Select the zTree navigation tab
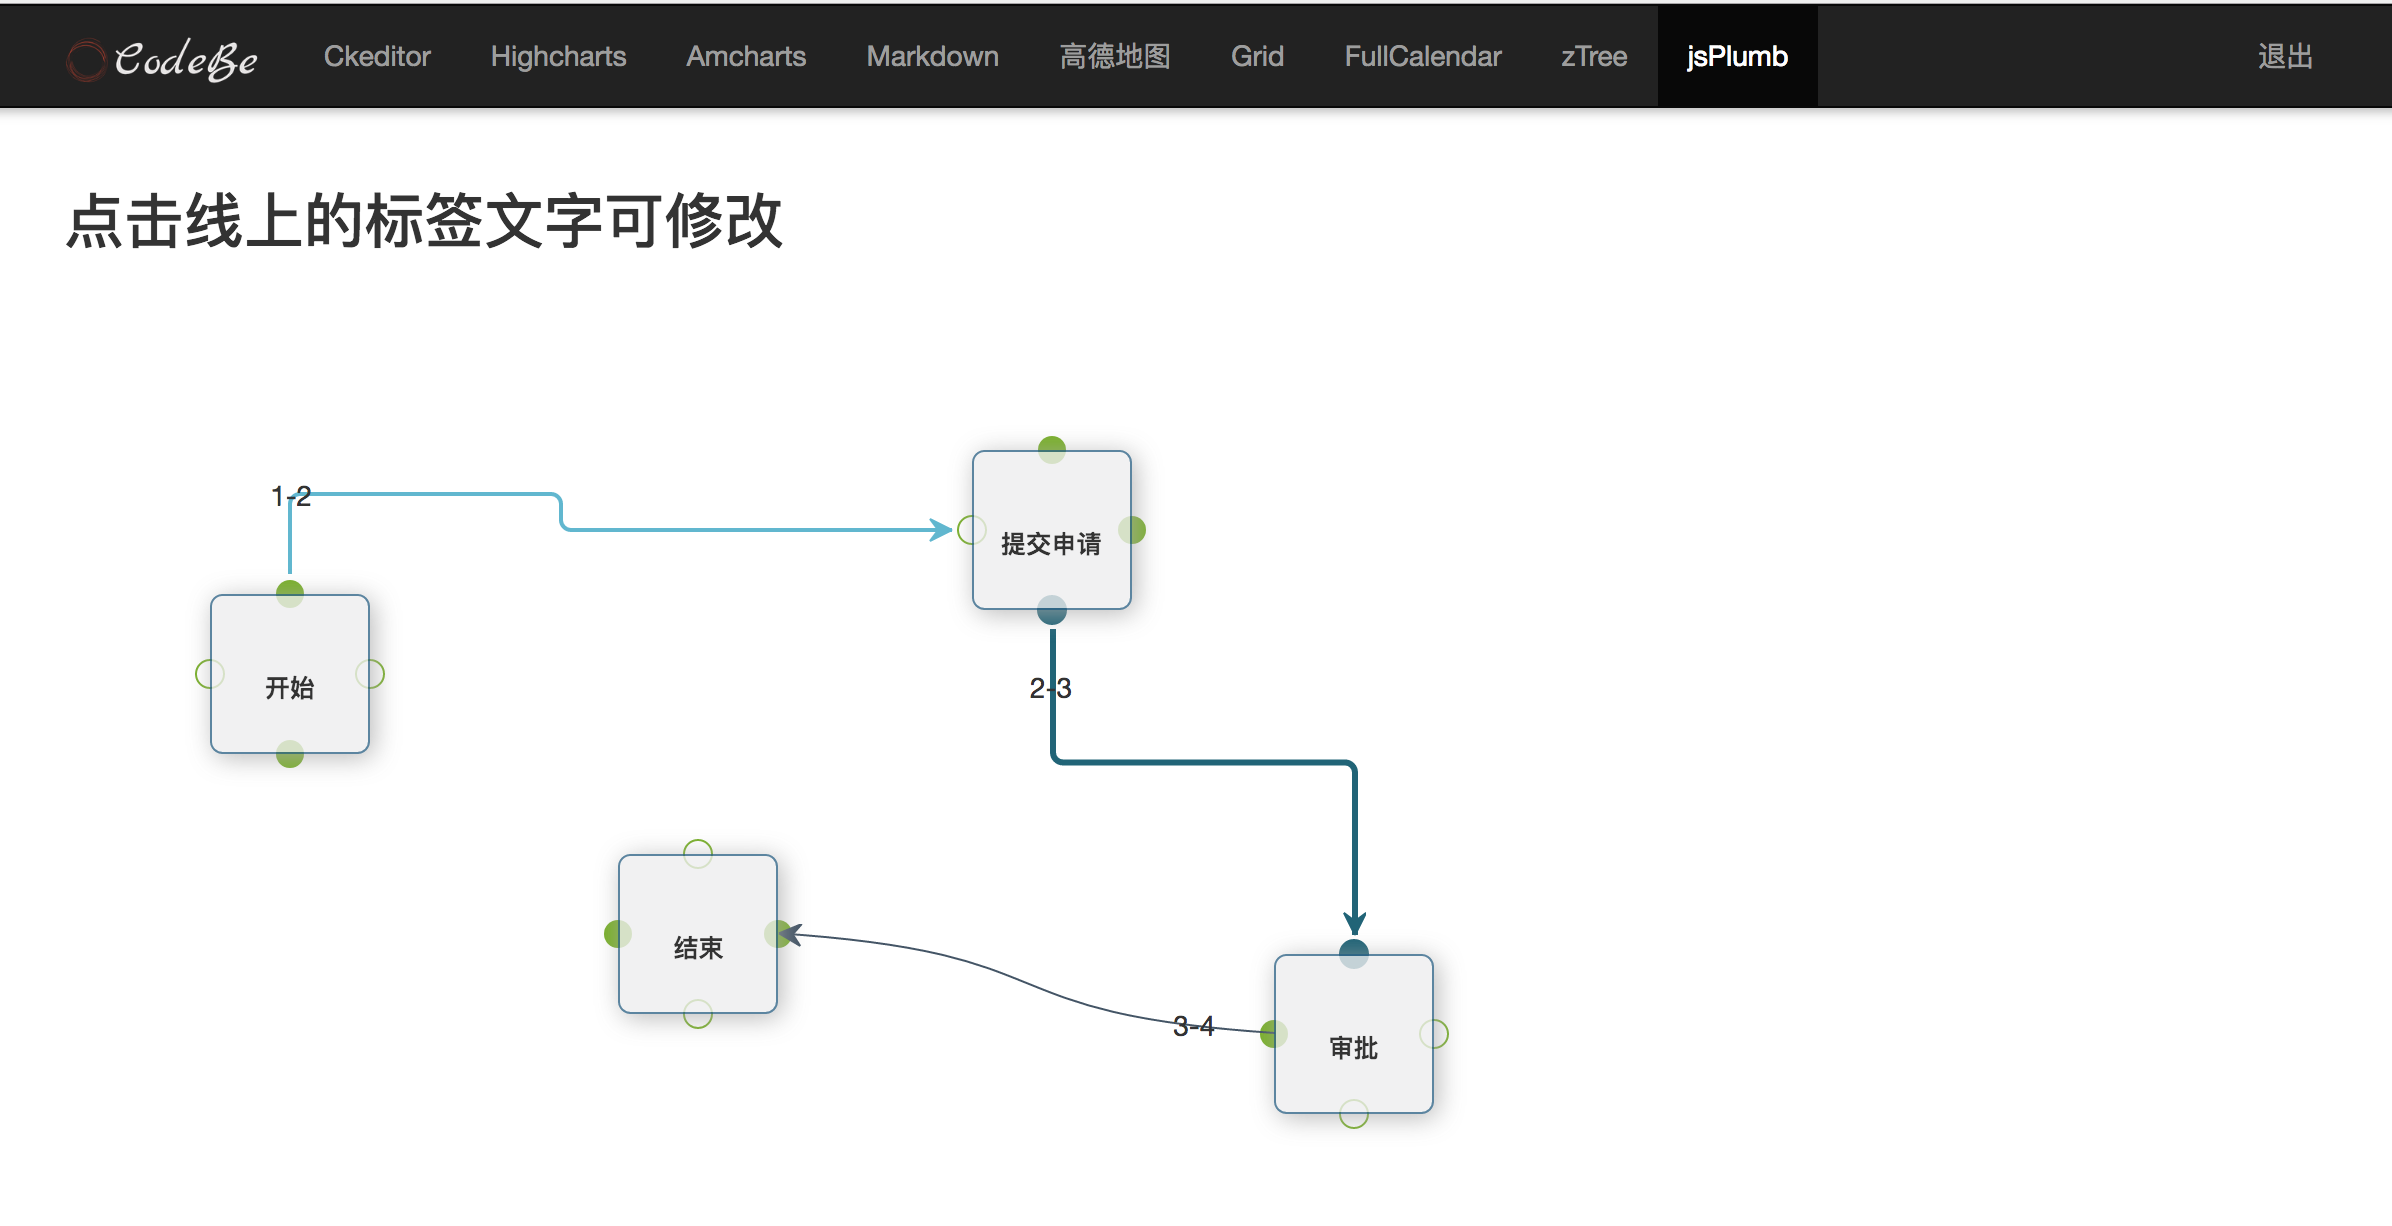This screenshot has height=1226, width=2392. (x=1594, y=56)
